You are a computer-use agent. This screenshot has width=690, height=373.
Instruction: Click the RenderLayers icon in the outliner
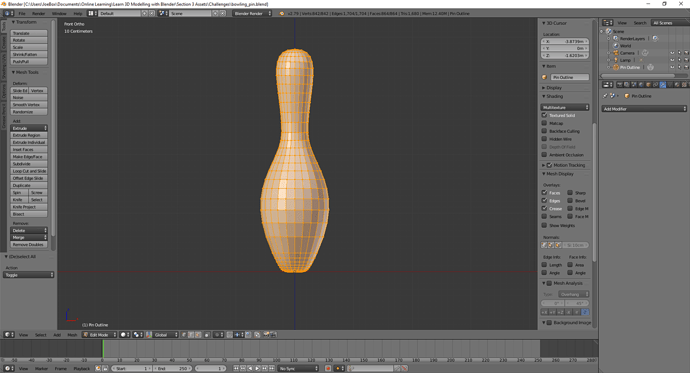click(616, 38)
